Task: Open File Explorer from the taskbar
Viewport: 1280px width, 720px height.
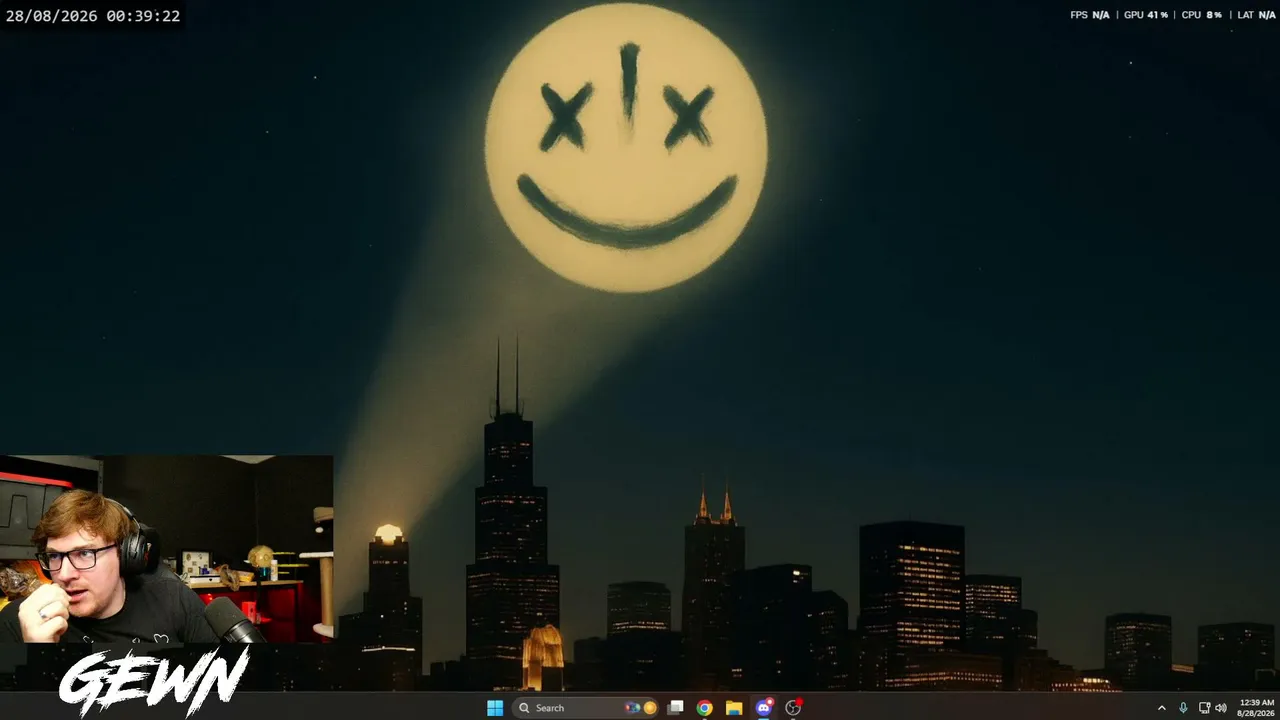Action: [734, 708]
